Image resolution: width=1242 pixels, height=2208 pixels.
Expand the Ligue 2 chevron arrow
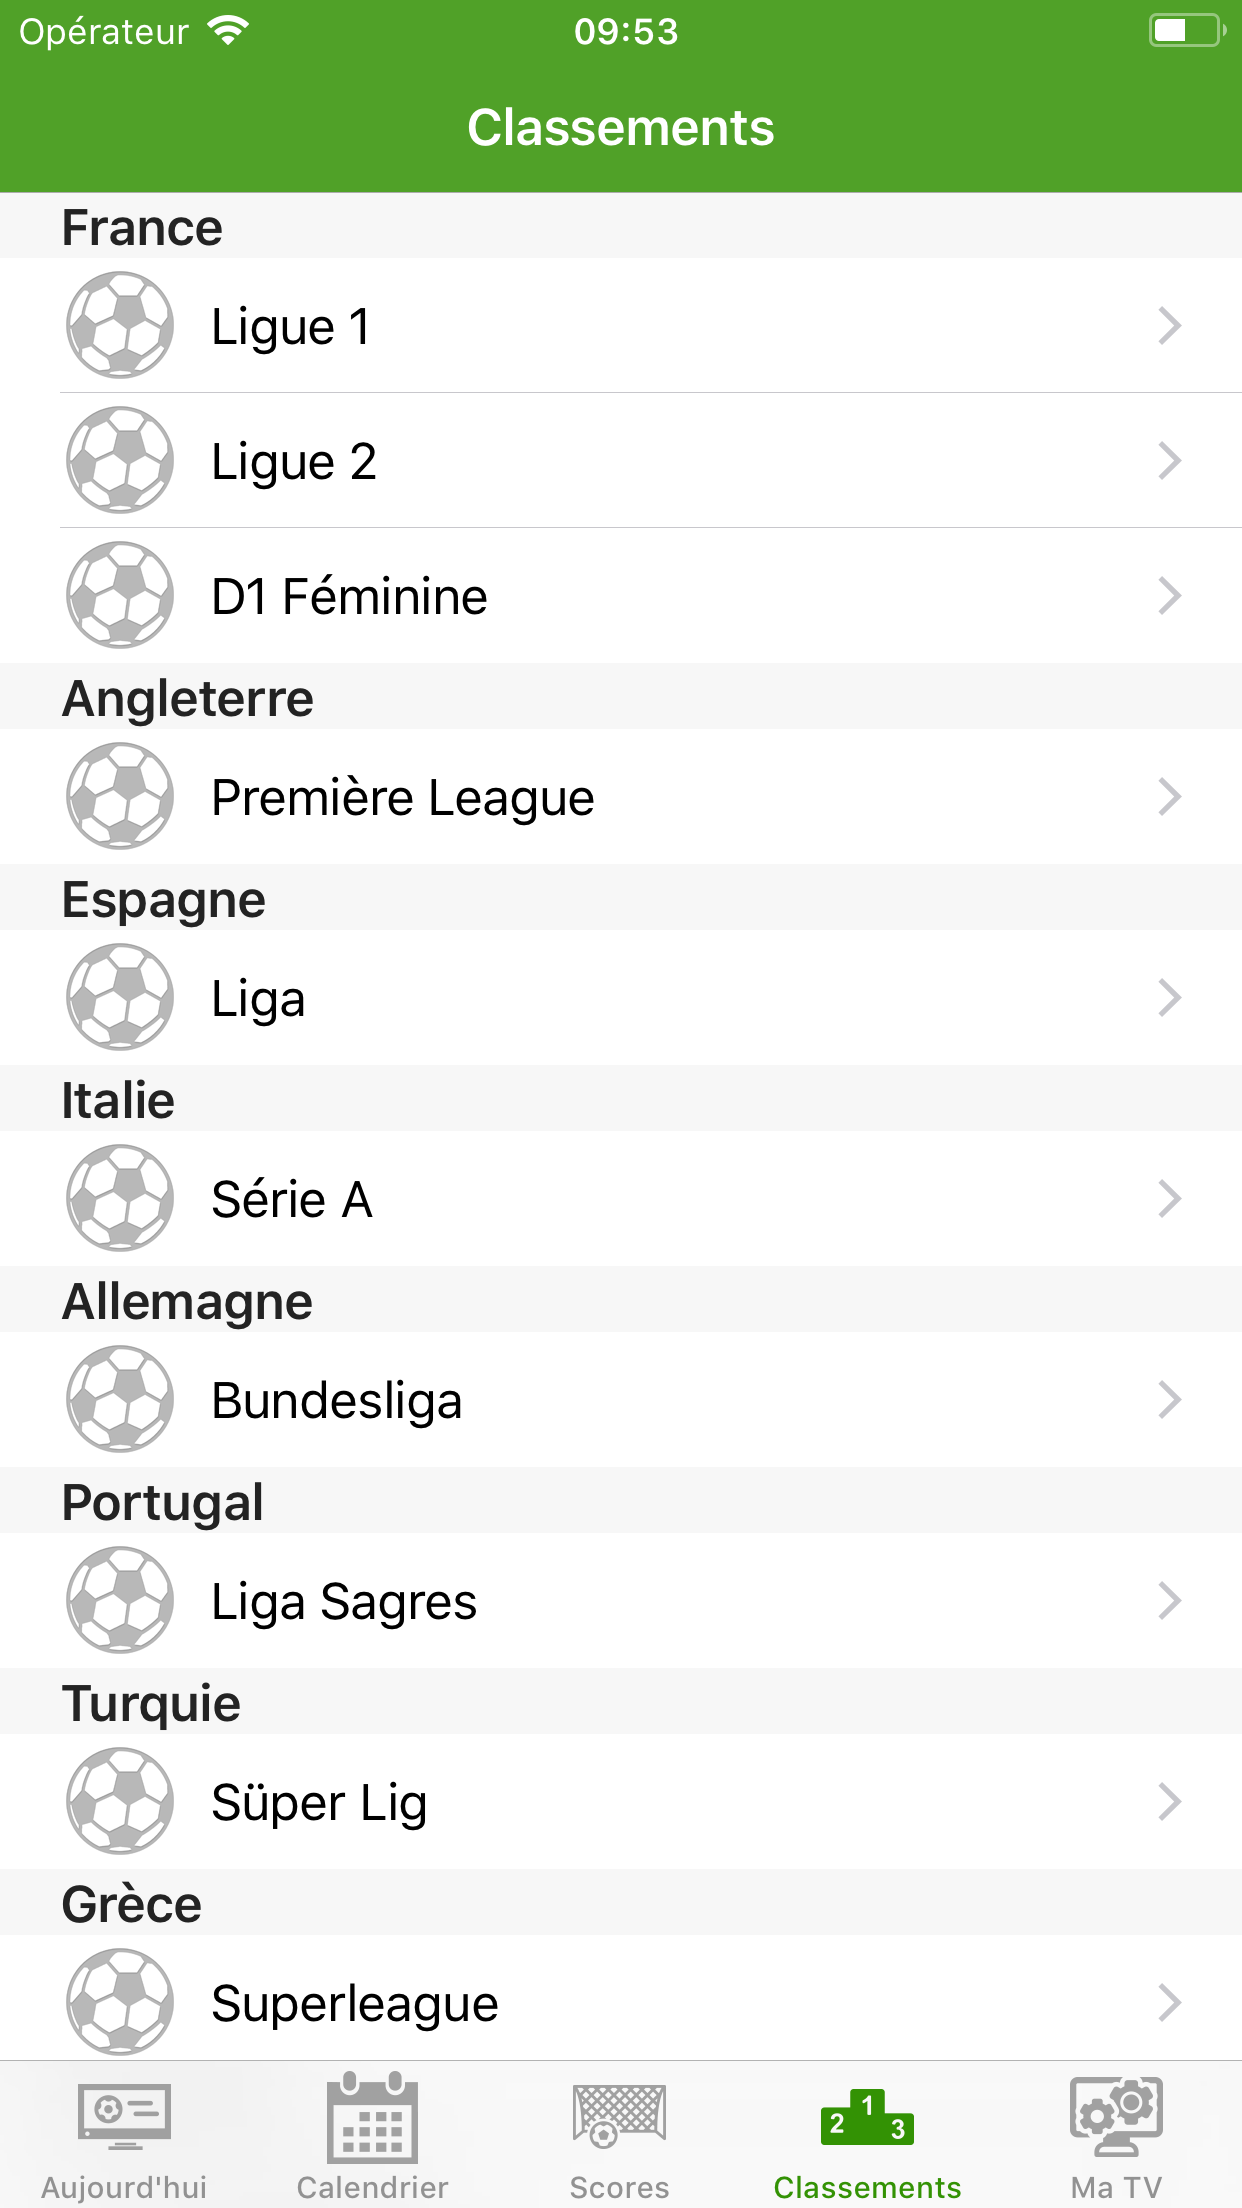1169,461
